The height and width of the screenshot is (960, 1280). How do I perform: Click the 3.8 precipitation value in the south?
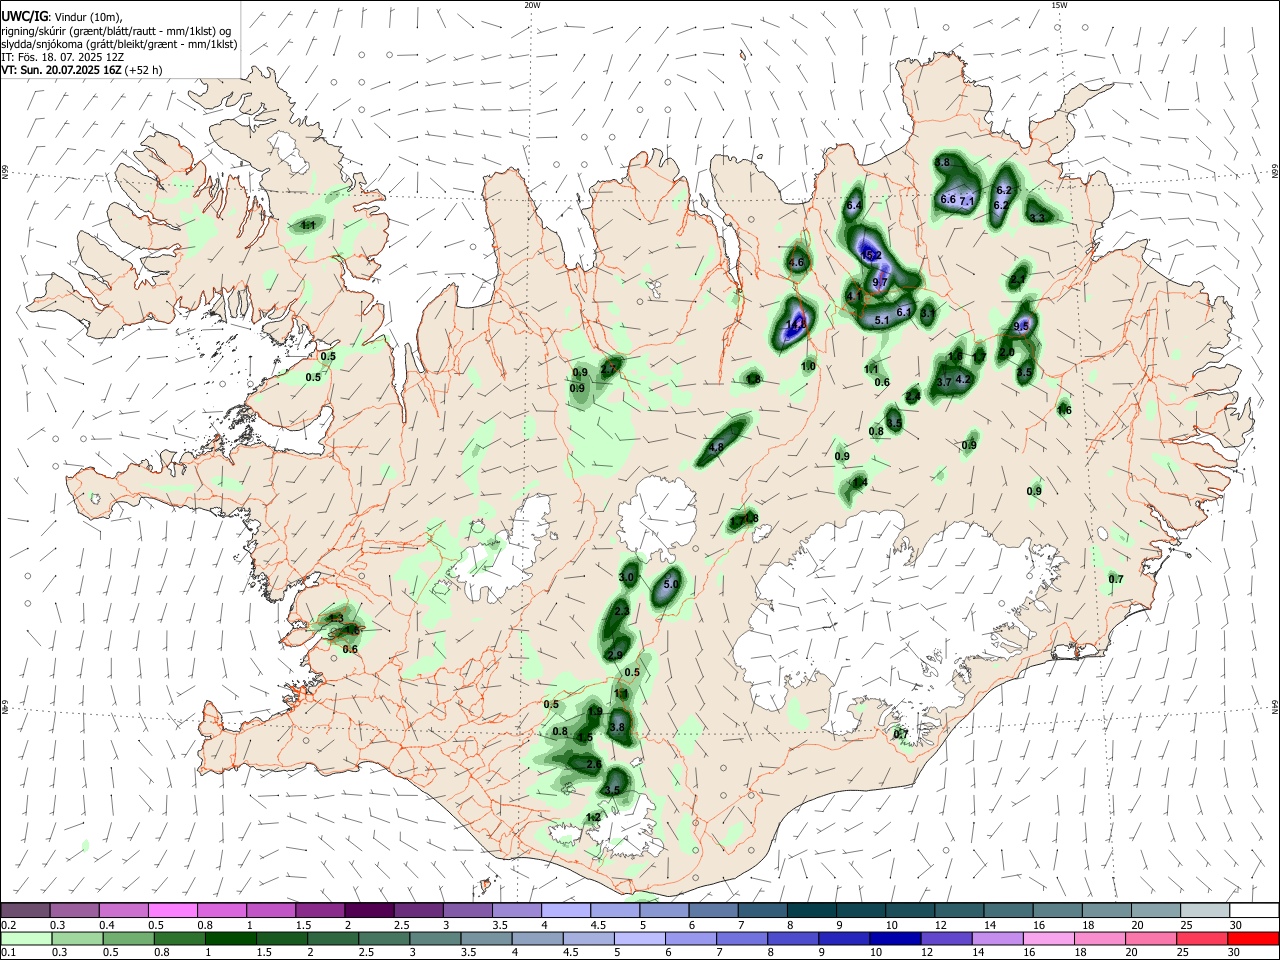coord(617,728)
